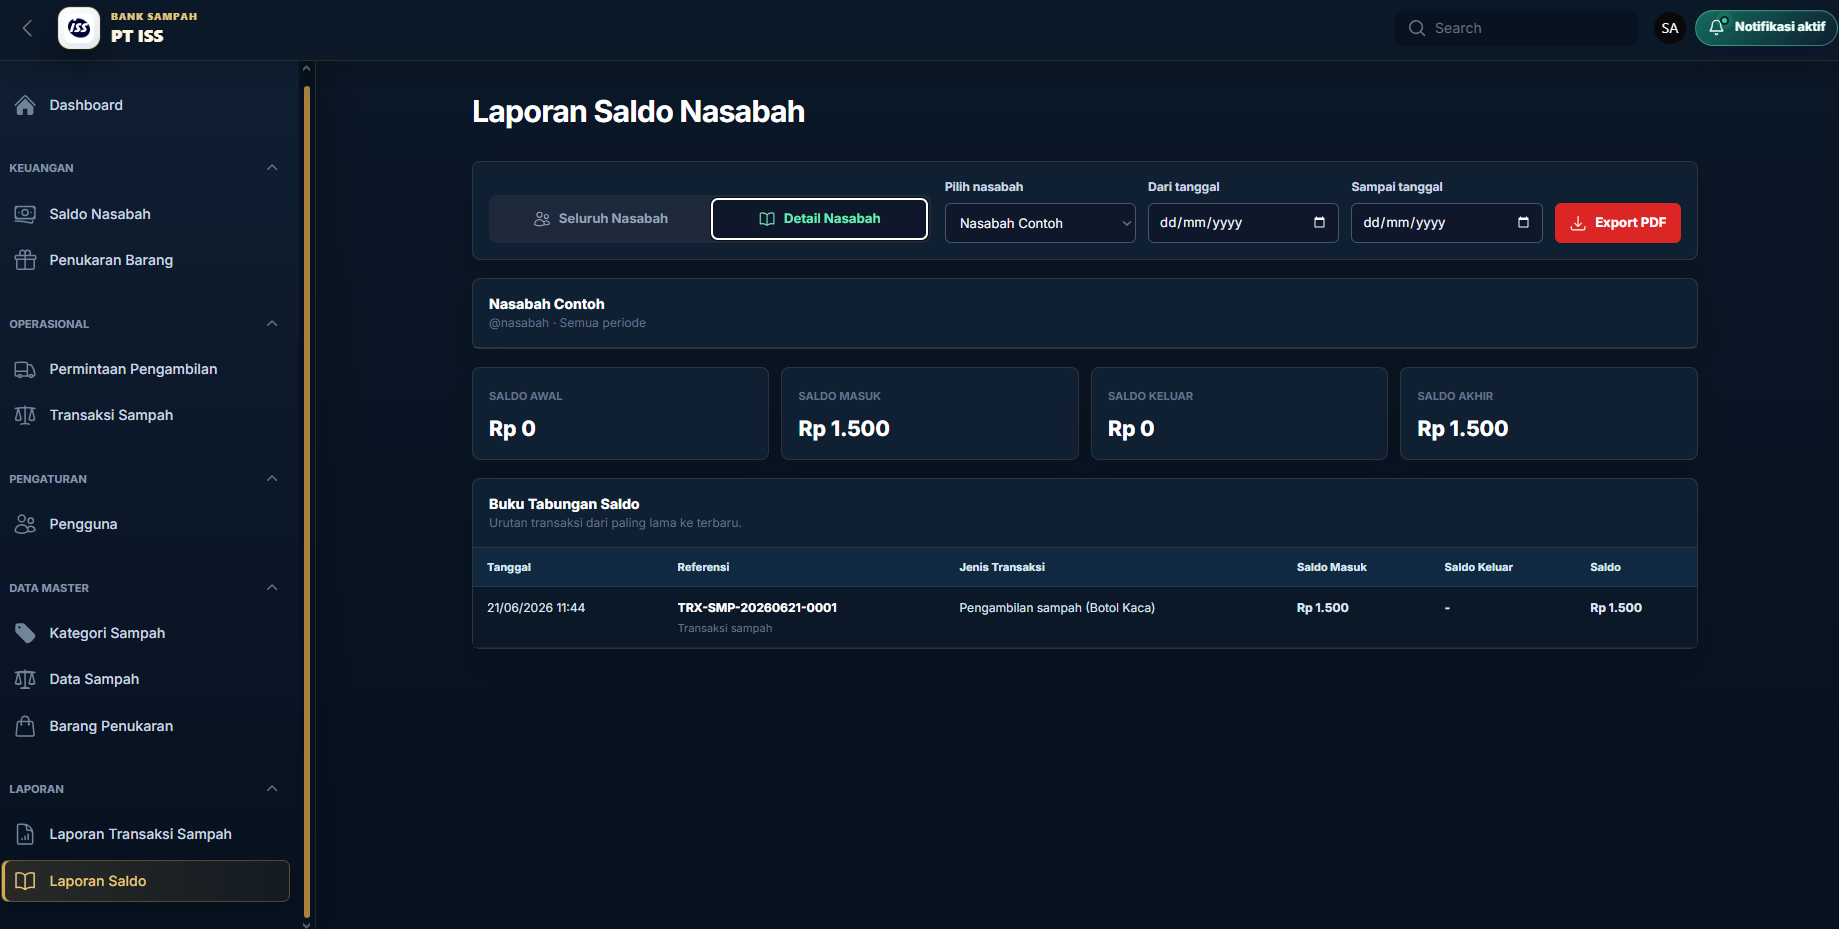Image resolution: width=1839 pixels, height=929 pixels.
Task: Click the Data Sampah scale icon
Action: pos(25,679)
